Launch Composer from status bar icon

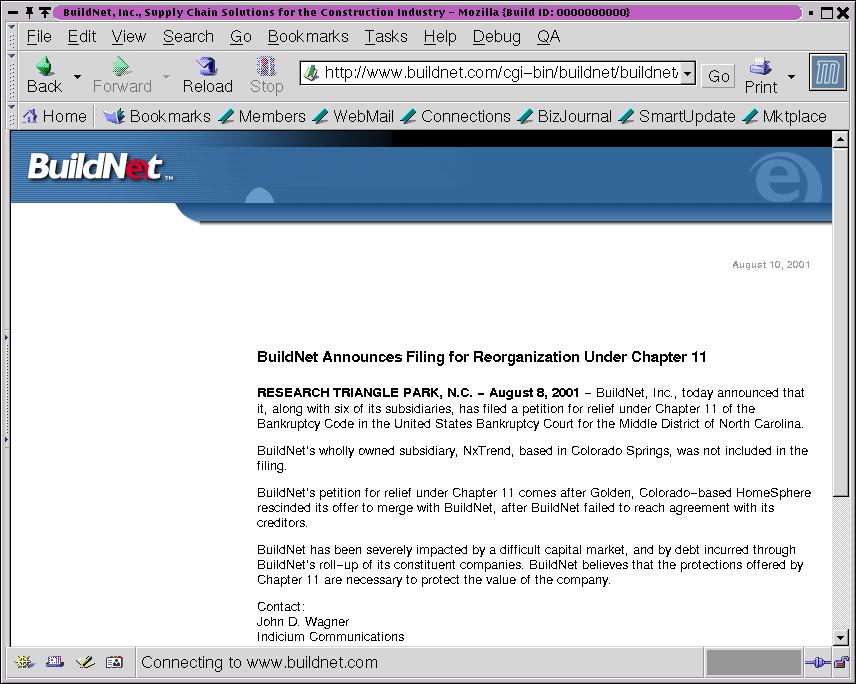click(85, 662)
